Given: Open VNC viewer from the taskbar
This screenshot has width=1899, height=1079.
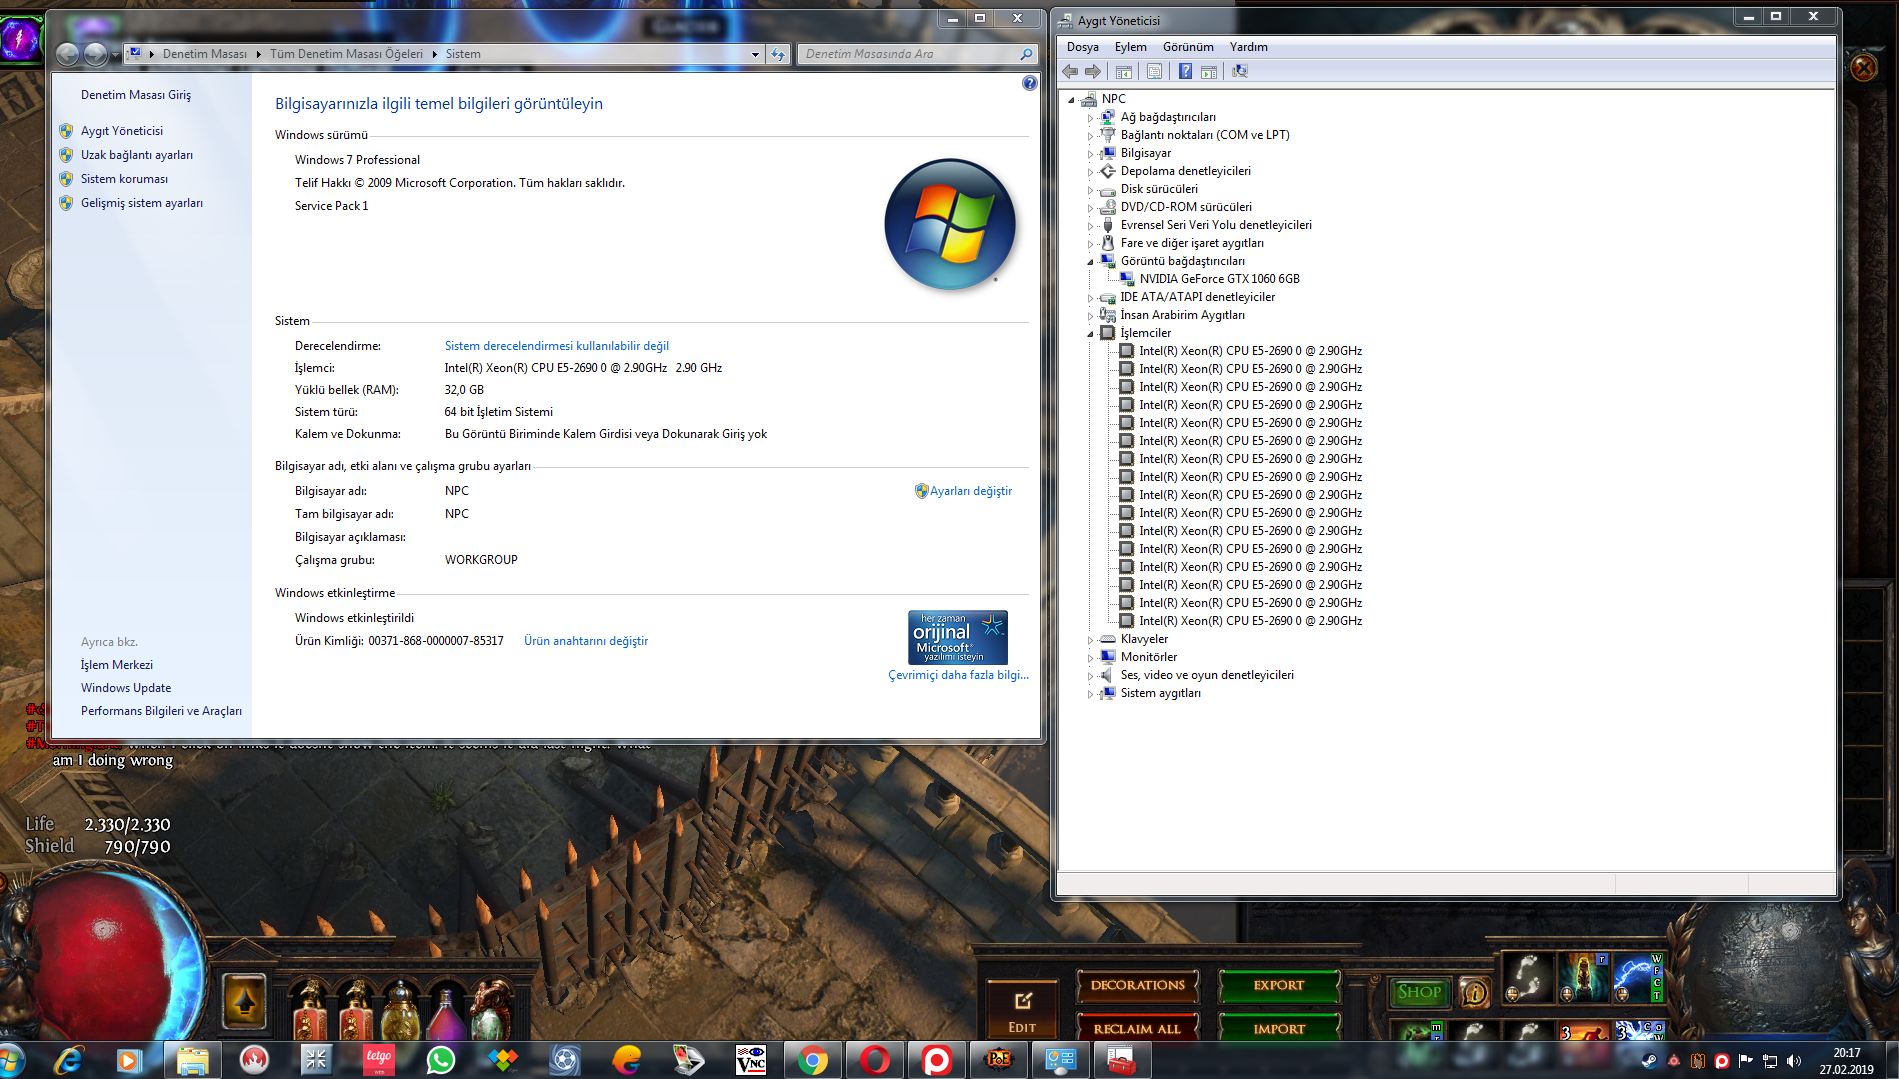Looking at the screenshot, I should click(x=750, y=1060).
